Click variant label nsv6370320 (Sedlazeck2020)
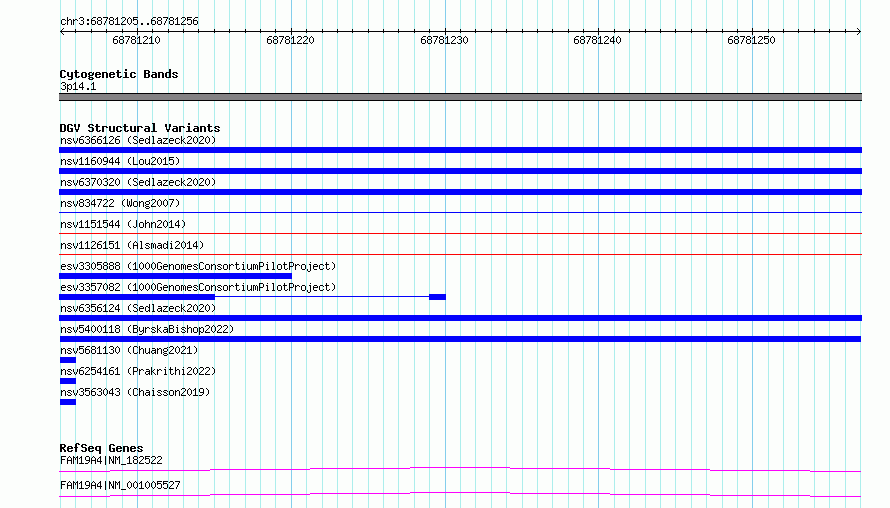 click(x=138, y=182)
